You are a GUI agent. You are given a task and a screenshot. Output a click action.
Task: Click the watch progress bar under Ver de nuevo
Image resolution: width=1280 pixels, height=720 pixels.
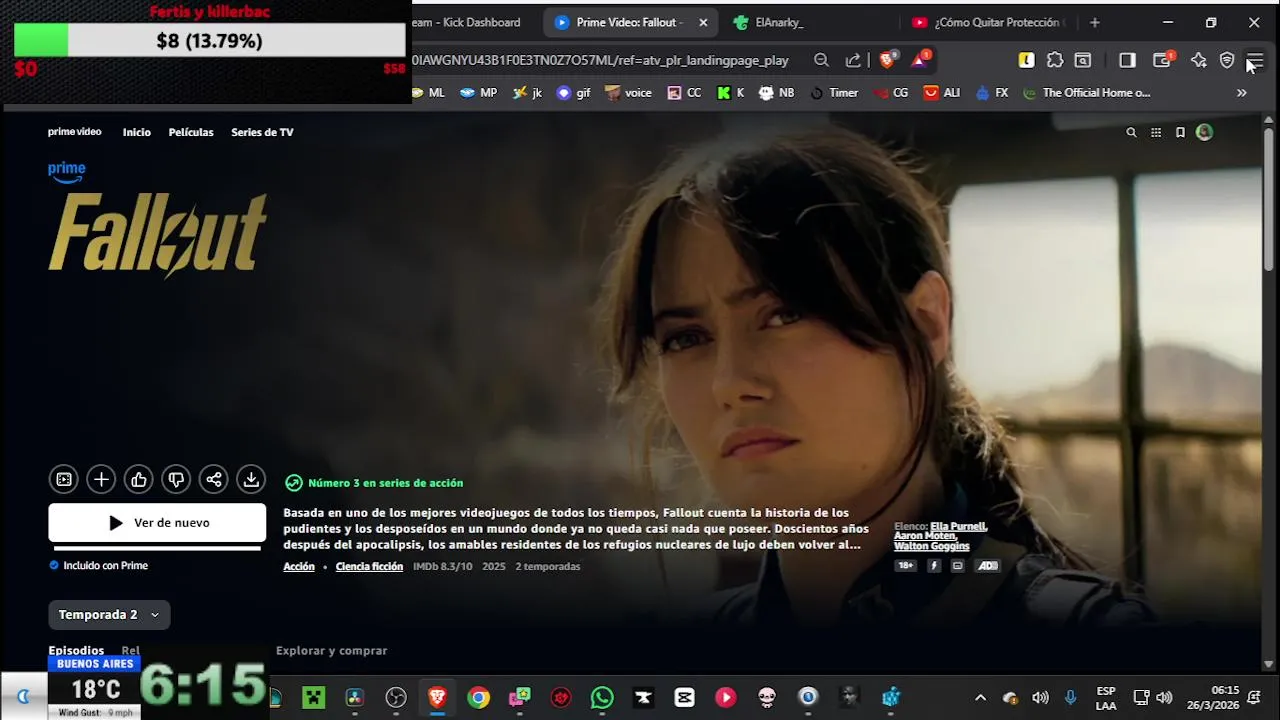tap(157, 548)
